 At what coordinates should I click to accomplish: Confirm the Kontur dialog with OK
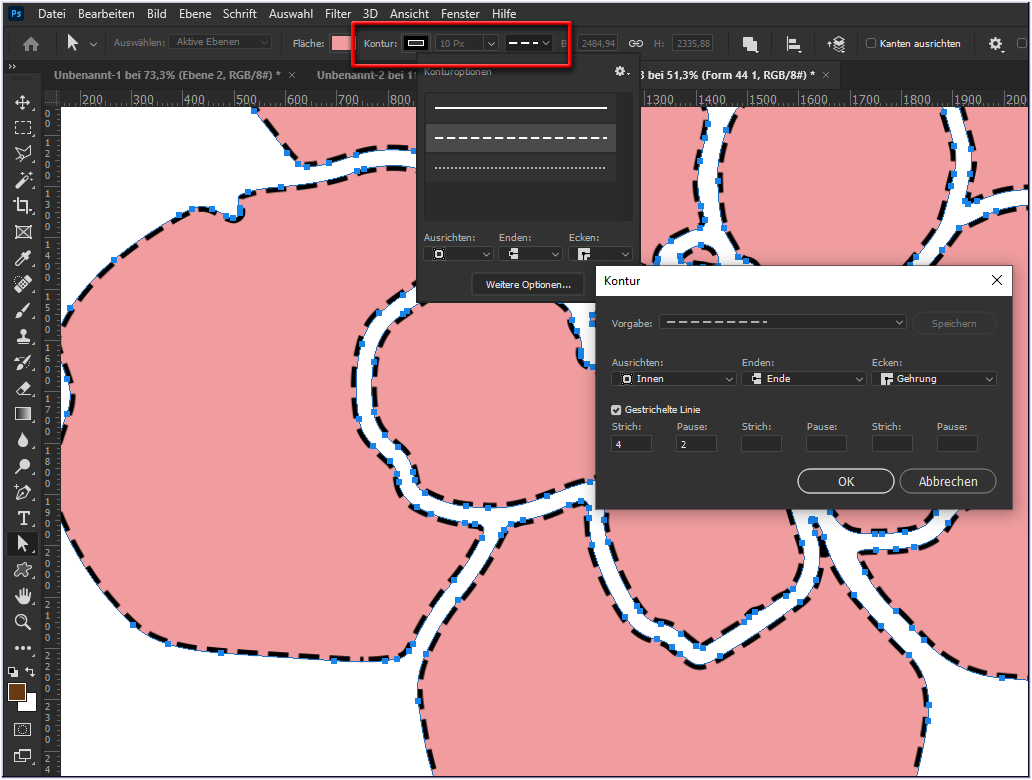845,481
